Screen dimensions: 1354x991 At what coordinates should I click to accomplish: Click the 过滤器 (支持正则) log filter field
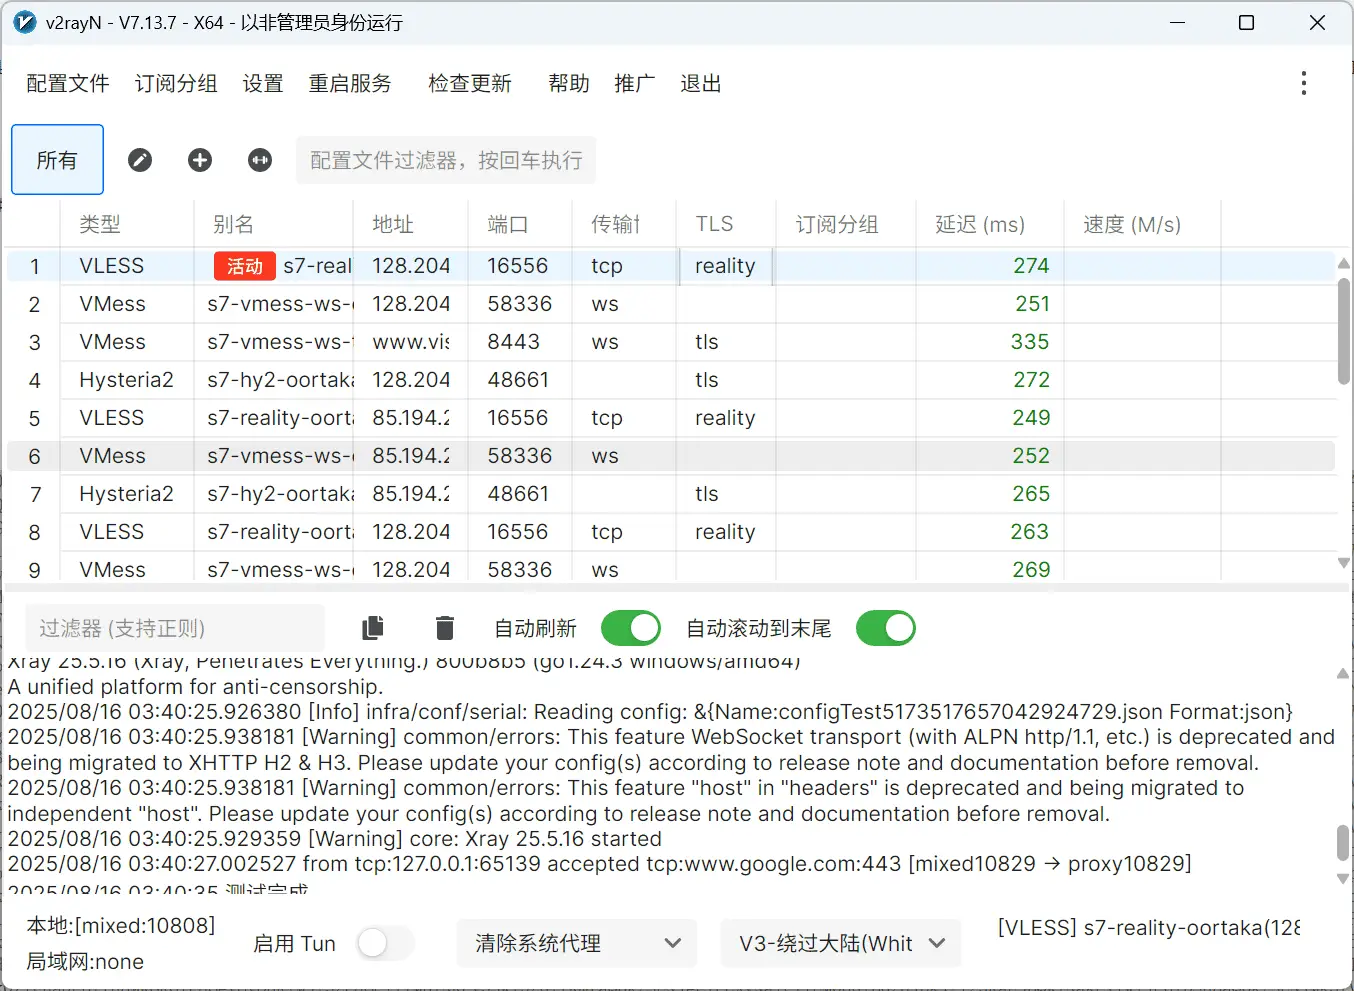pyautogui.click(x=175, y=628)
